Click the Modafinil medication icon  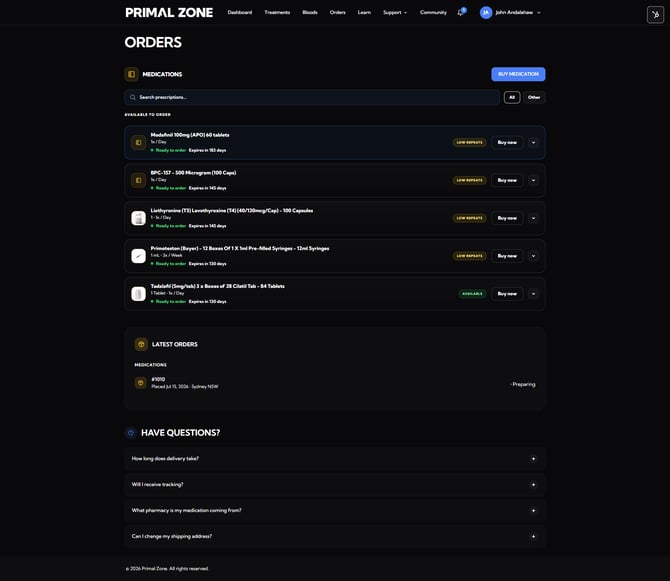[x=138, y=143]
